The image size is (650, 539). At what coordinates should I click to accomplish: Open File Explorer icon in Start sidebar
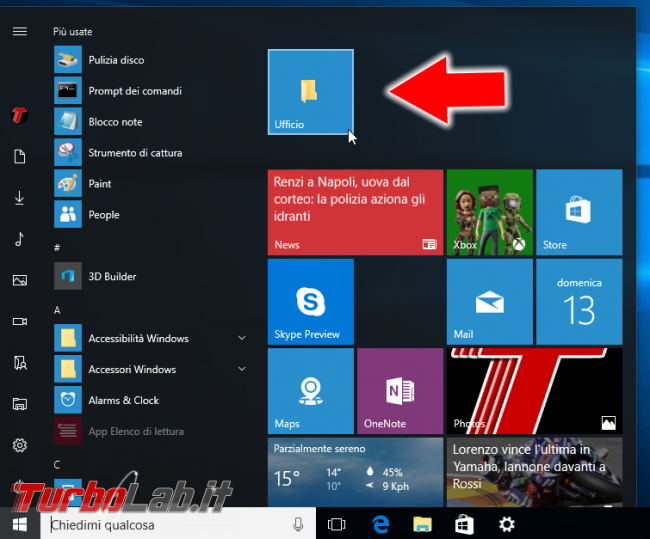tap(19, 404)
